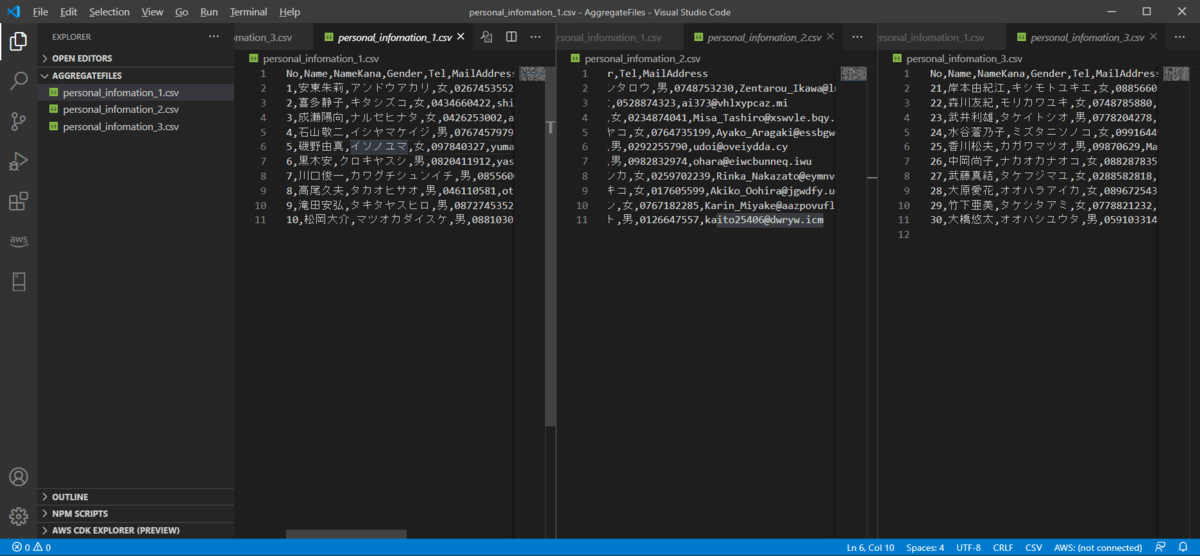Click the vertical scrollbar of the first editor
Screen dimensions: 1200x556
(550, 246)
